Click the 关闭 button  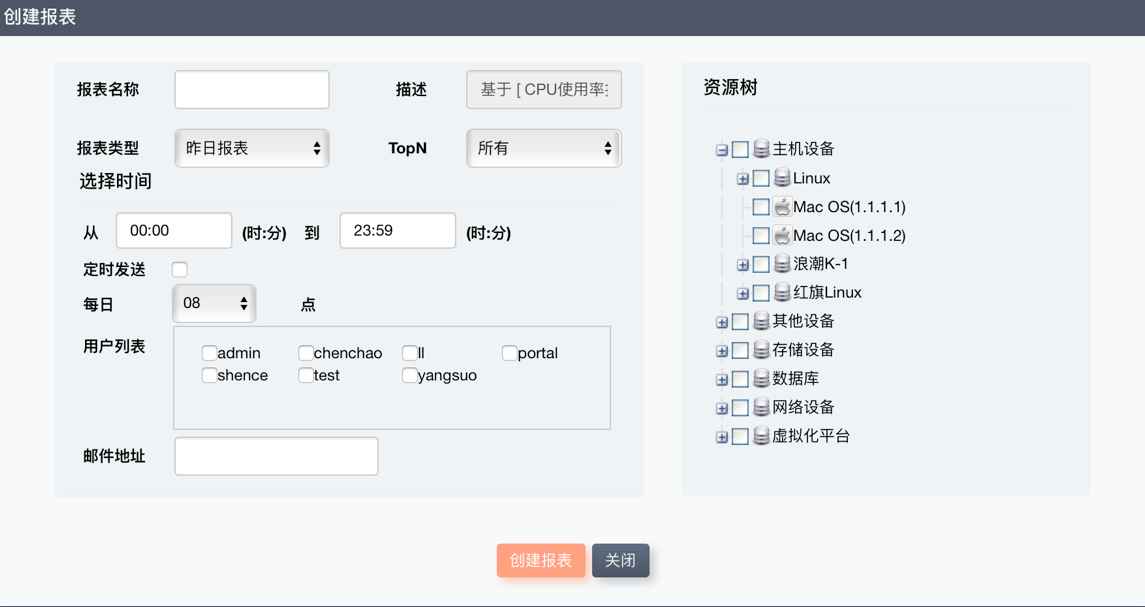point(620,560)
